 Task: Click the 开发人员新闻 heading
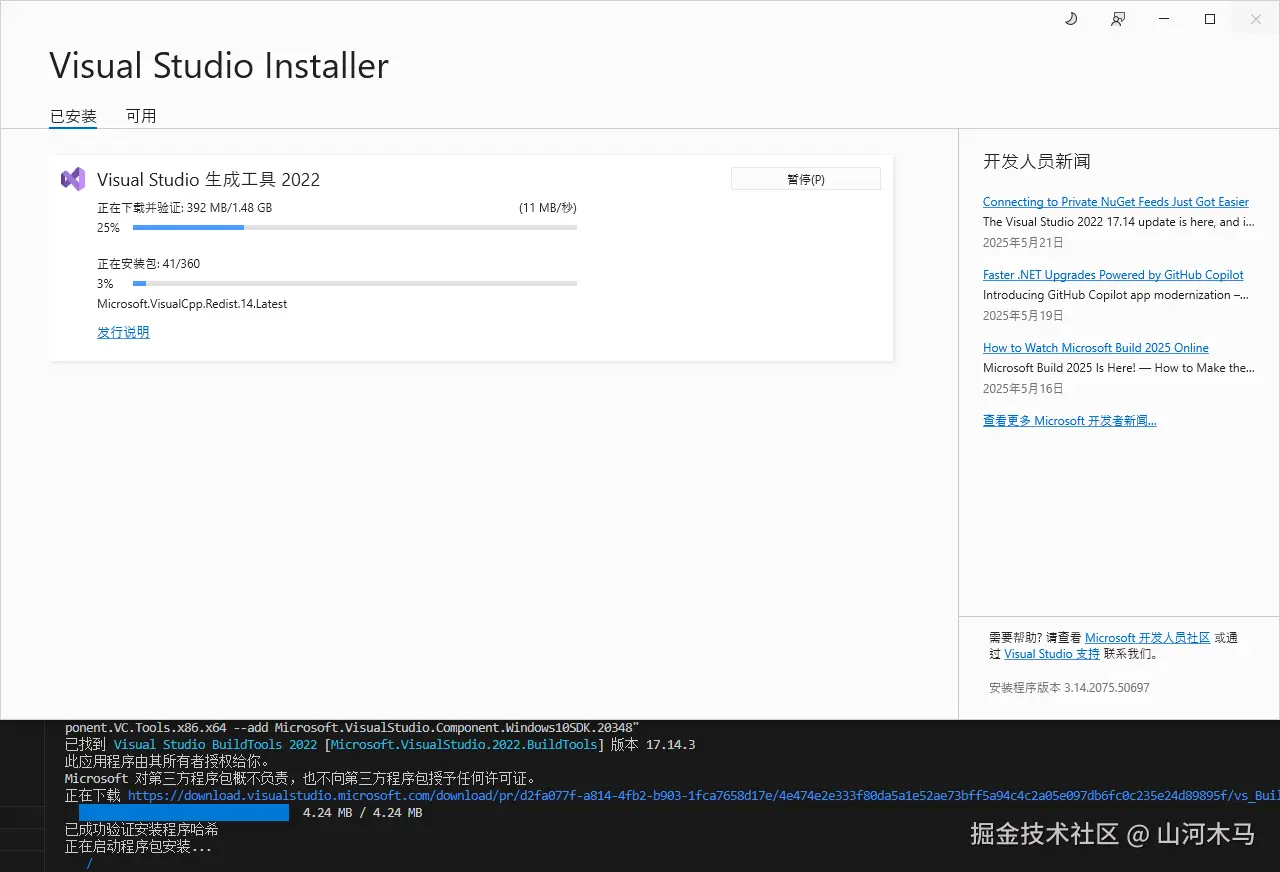(1037, 161)
